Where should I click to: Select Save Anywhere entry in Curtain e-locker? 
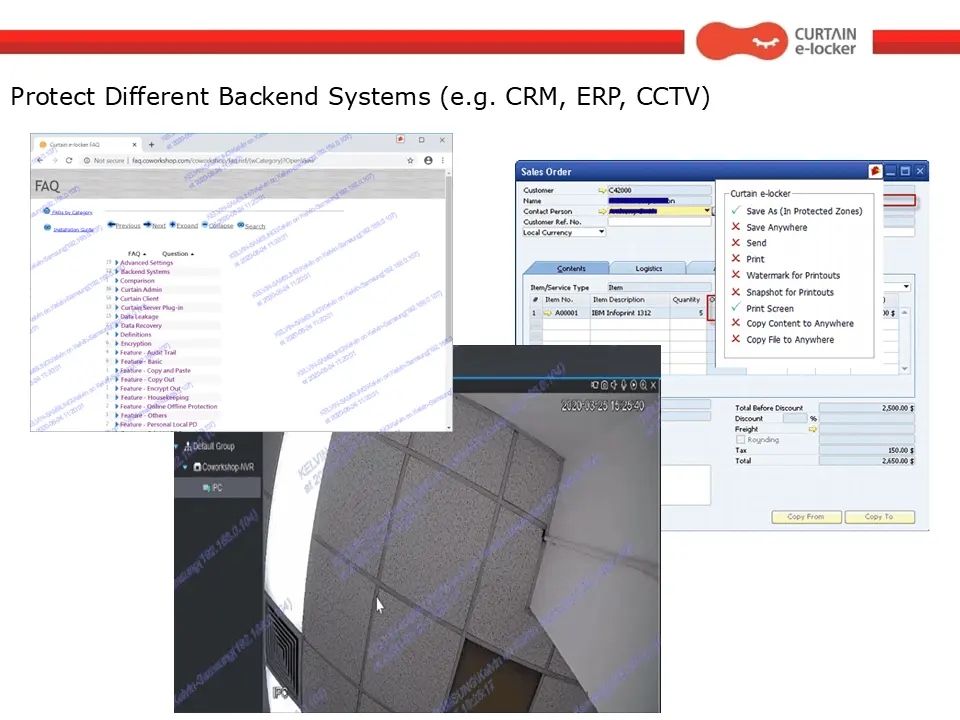[776, 227]
